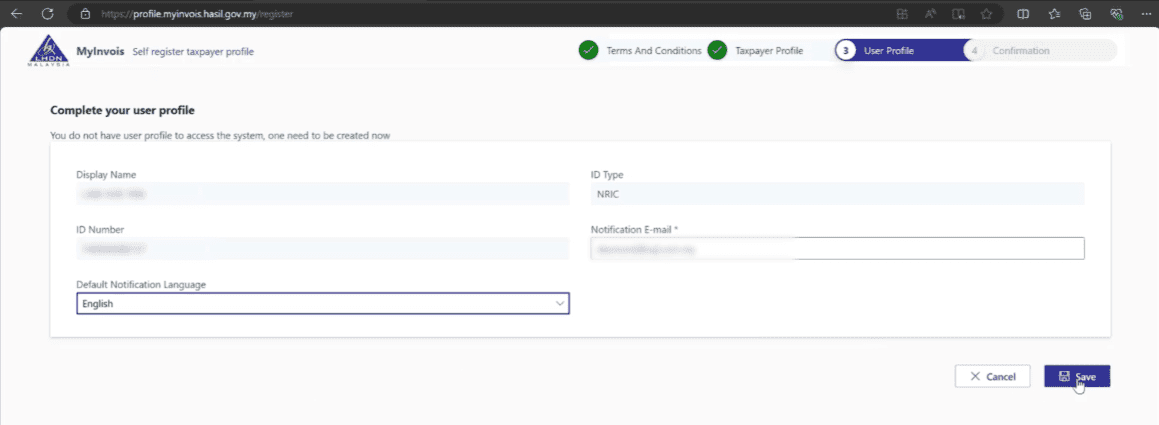
Task: Open Browser essentials heart icon
Action: [x=1117, y=13]
